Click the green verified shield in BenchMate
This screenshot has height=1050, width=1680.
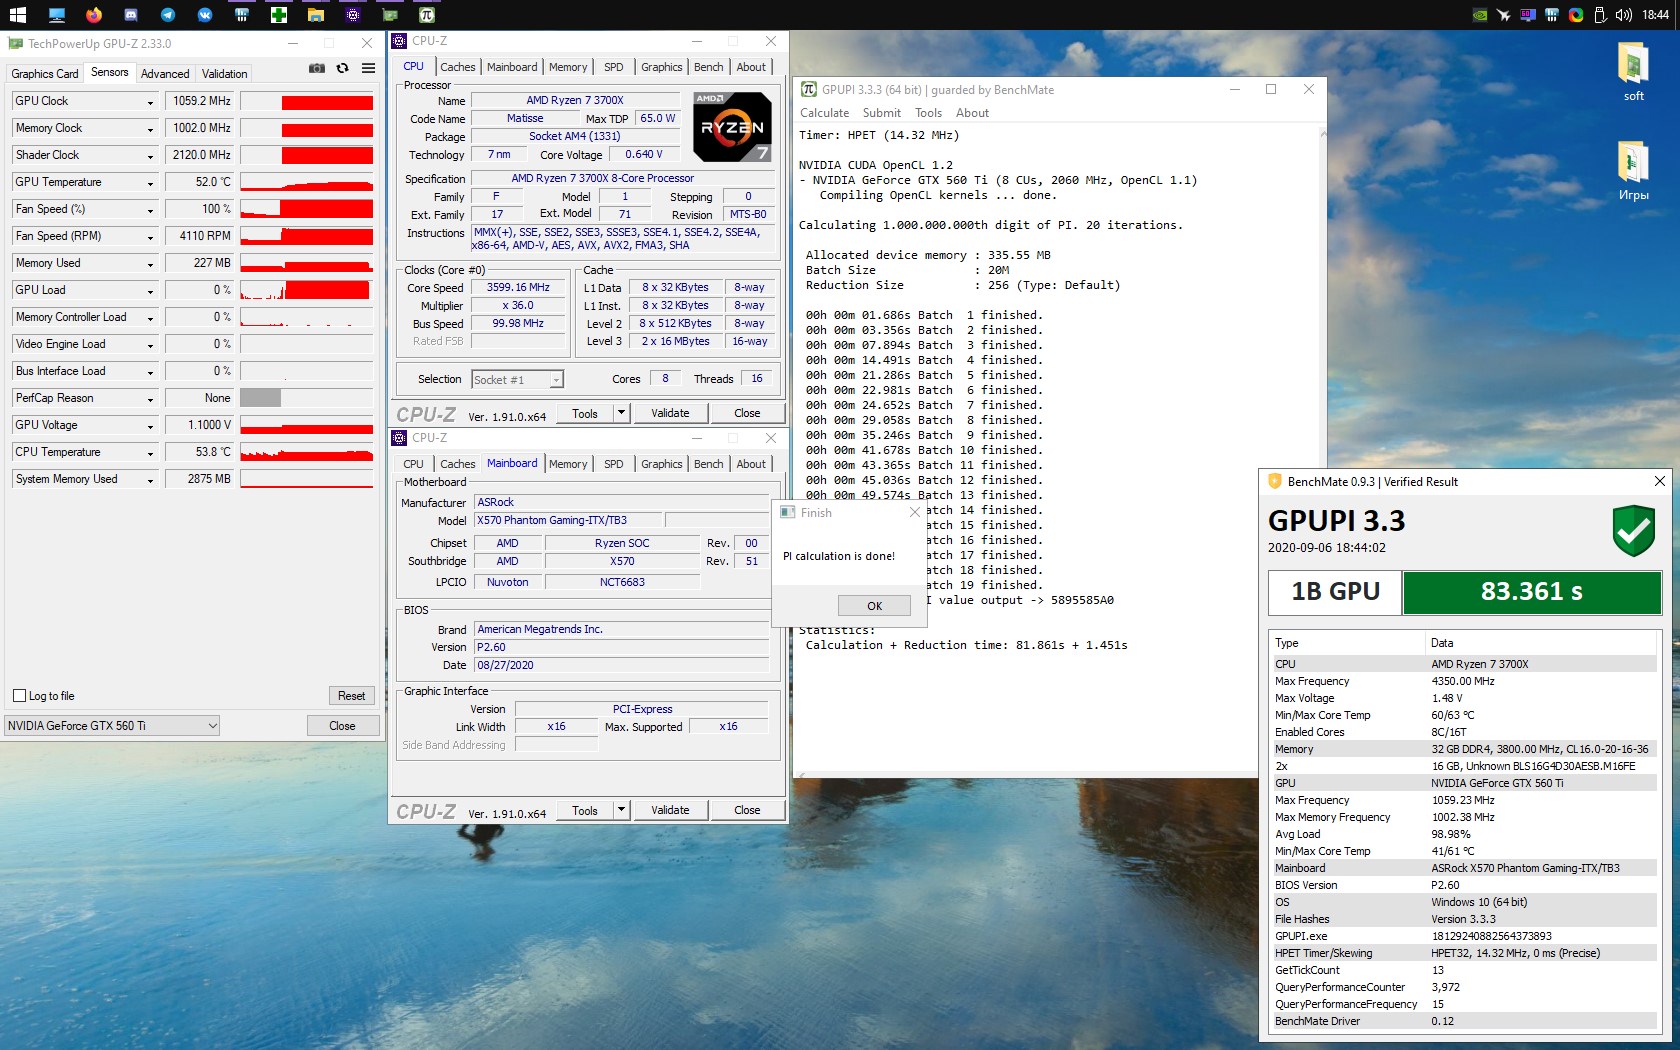pos(1633,531)
